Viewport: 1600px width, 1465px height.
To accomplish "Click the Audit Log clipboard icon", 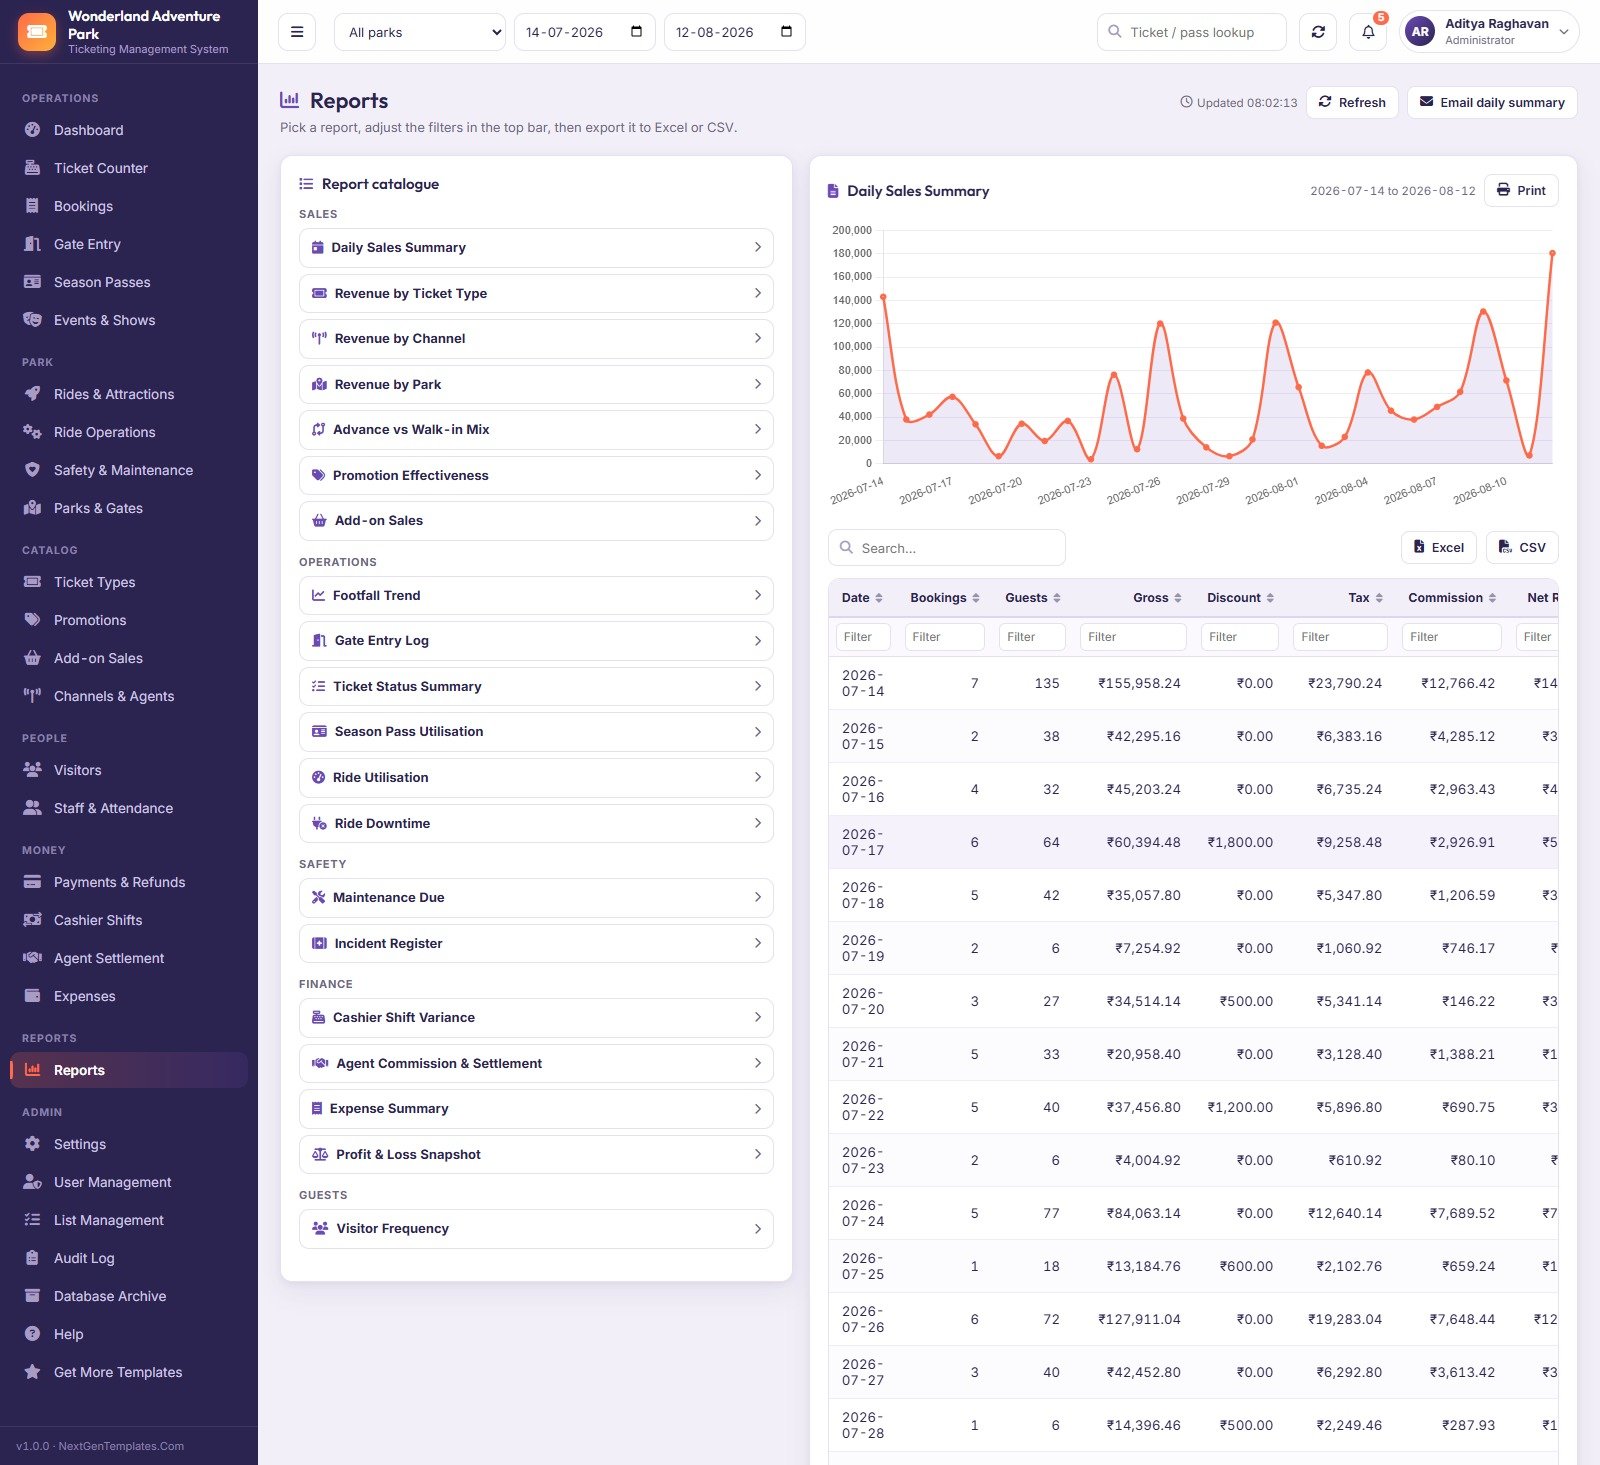I will point(33,1258).
